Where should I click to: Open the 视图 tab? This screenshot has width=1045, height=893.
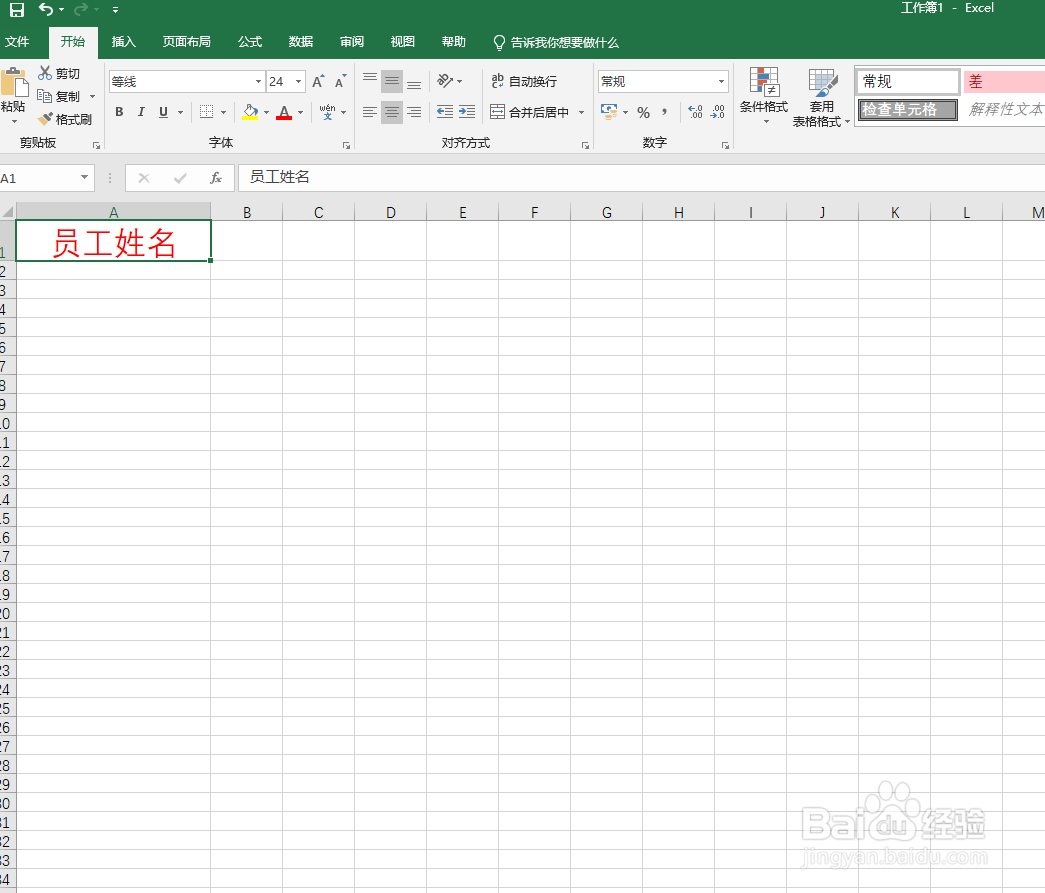pos(403,42)
